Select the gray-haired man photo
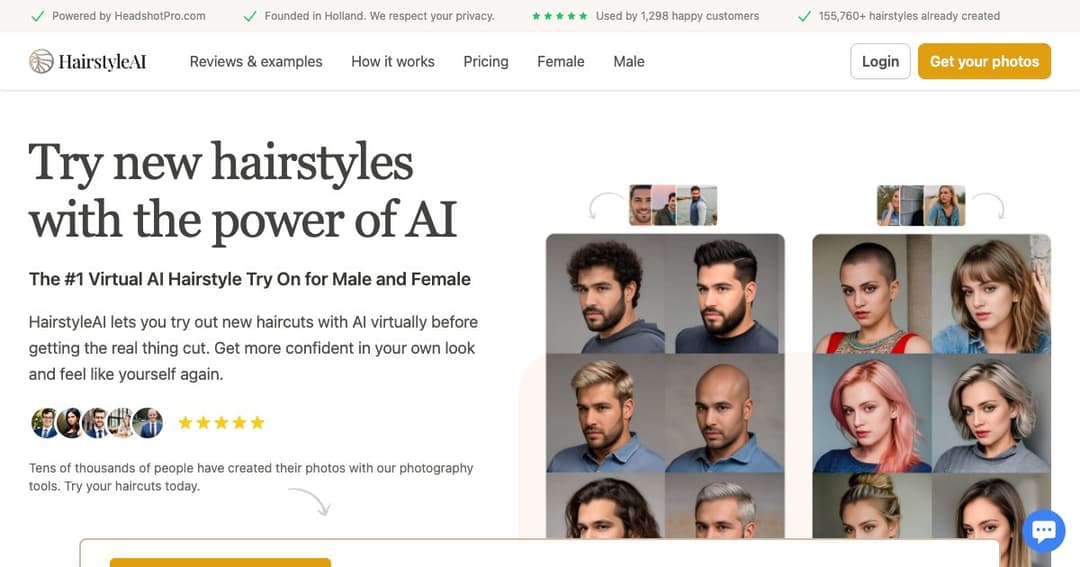Screen dimensions: 1080x567 pyautogui.click(x=725, y=506)
